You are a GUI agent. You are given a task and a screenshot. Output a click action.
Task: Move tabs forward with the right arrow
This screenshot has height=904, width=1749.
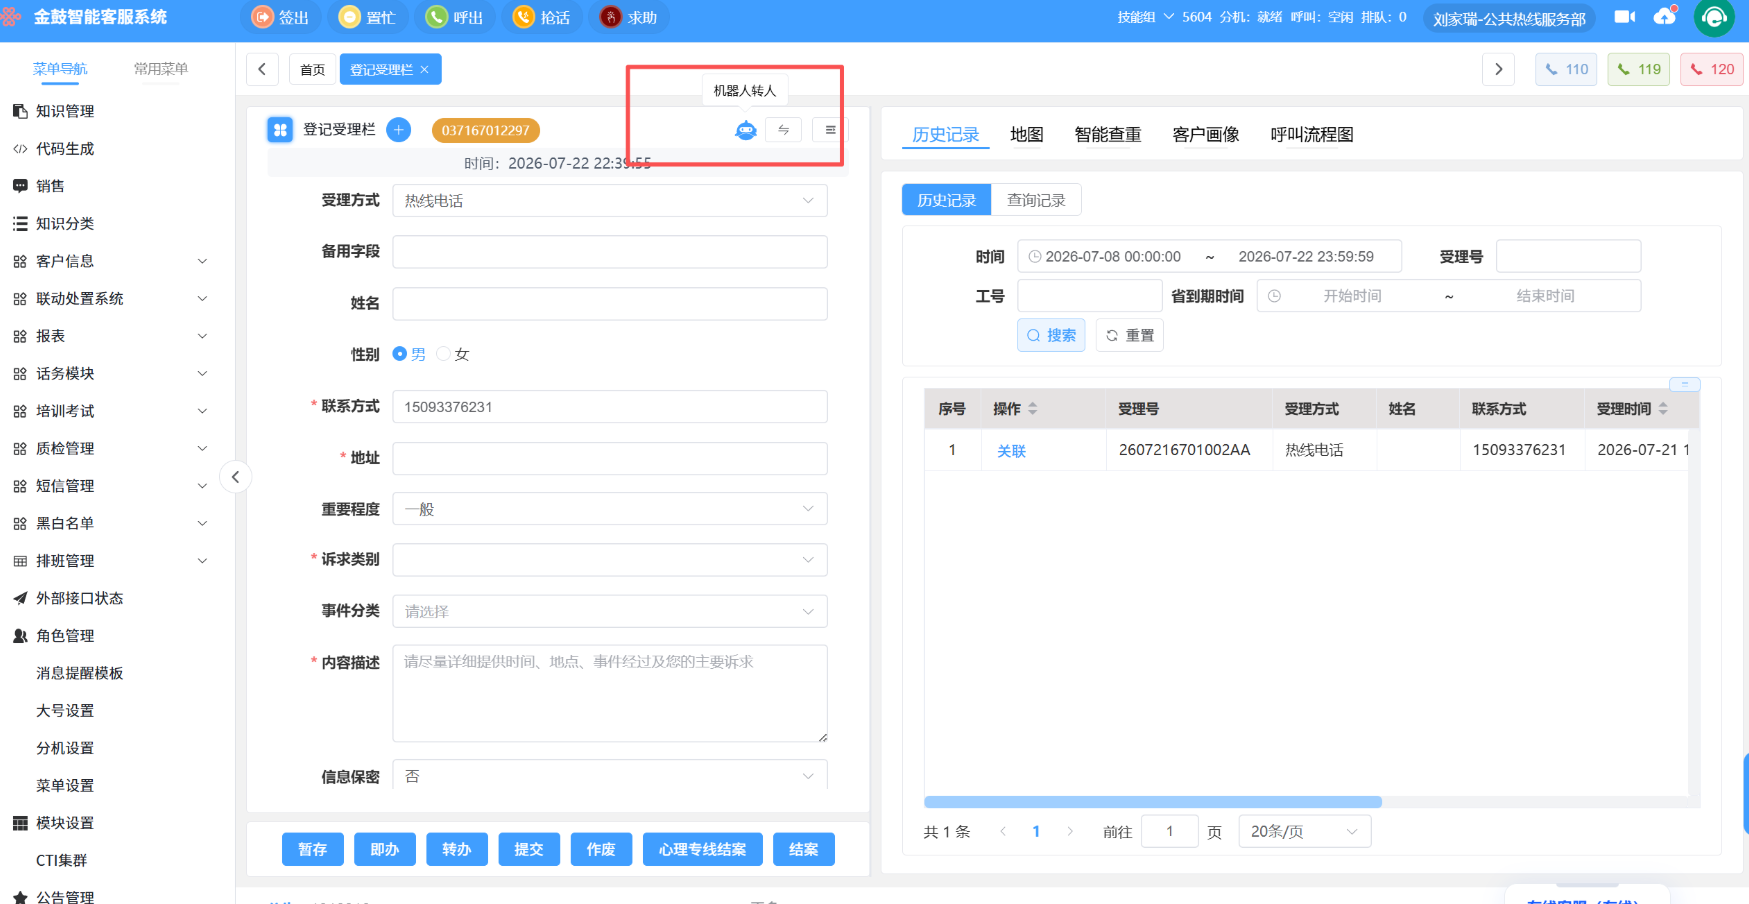pos(1498,69)
